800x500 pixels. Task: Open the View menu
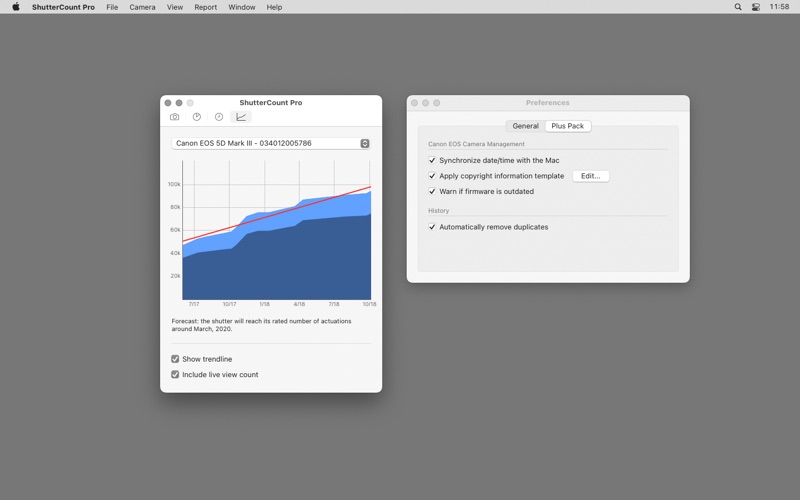click(x=175, y=7)
